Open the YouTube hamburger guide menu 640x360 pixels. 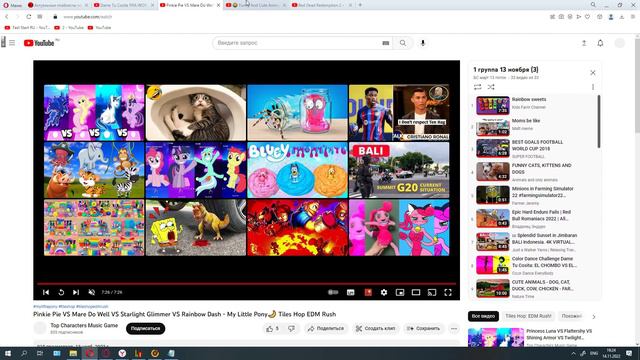[12, 43]
